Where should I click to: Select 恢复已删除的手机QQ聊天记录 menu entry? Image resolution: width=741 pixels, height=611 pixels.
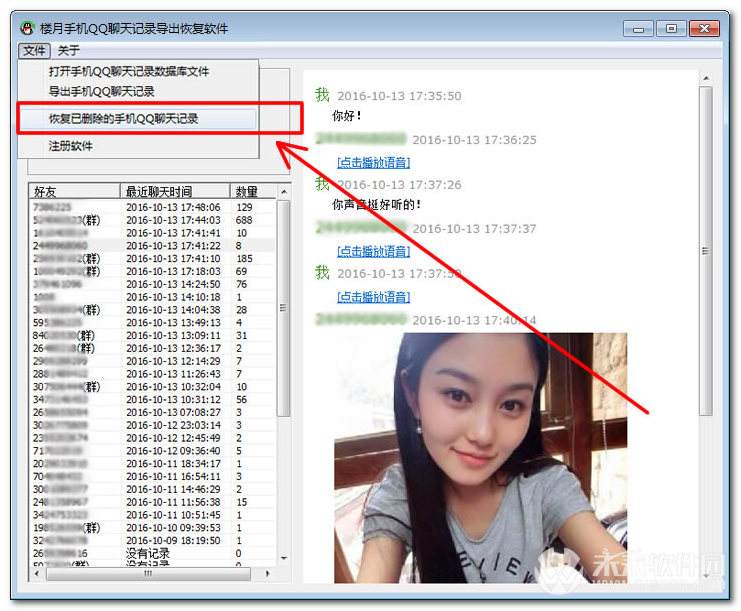point(138,119)
